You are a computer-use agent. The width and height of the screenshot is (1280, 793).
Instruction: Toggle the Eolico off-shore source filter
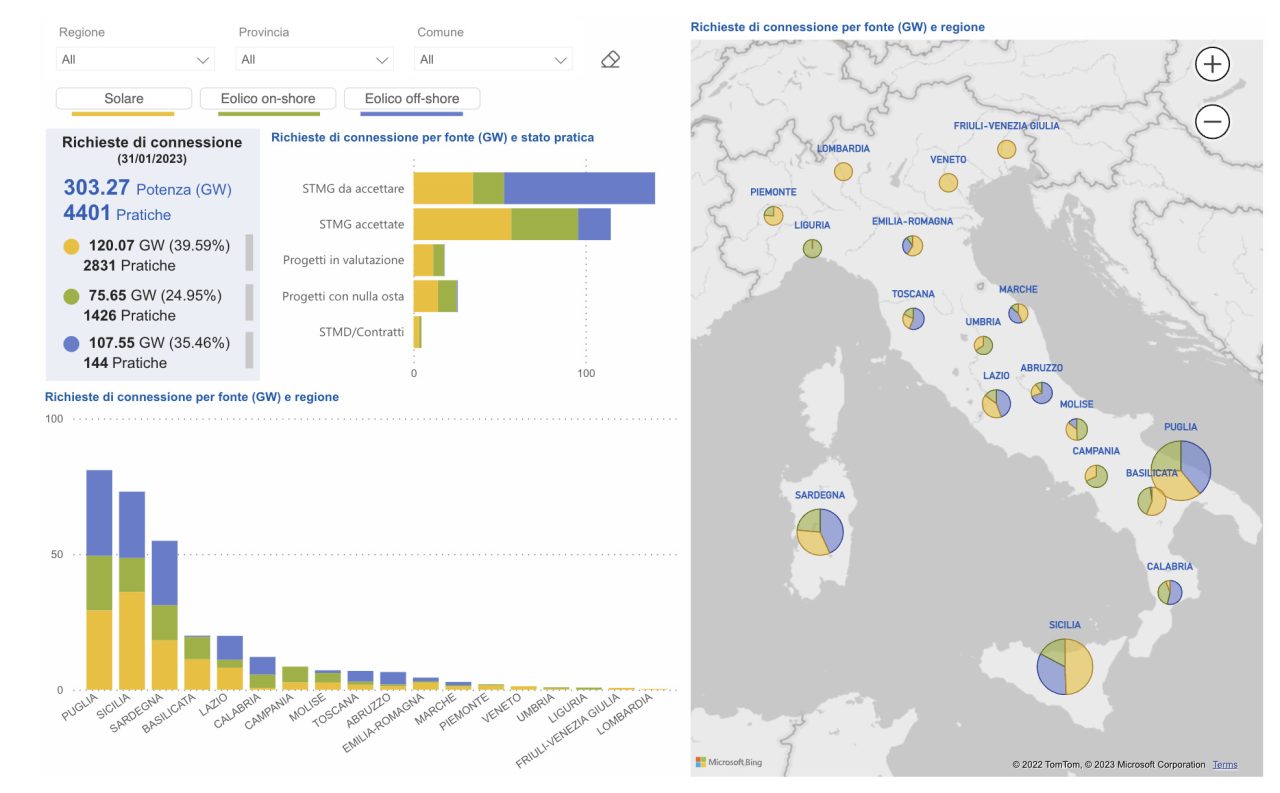412,98
